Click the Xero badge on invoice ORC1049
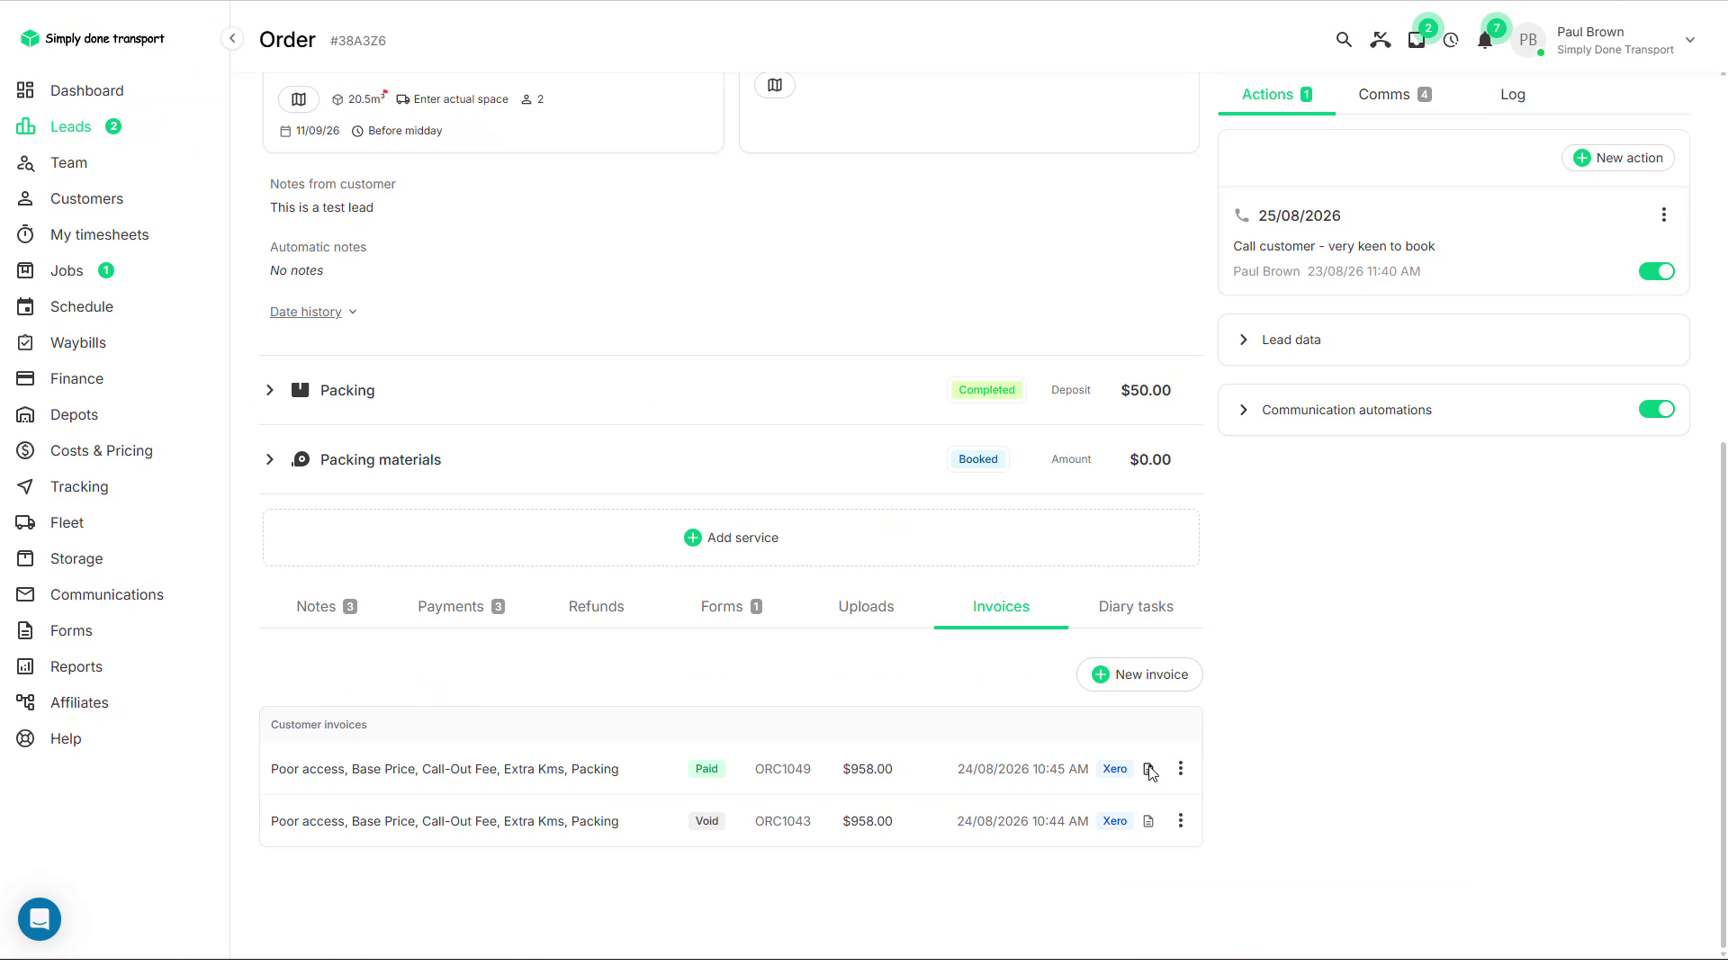 (1114, 769)
